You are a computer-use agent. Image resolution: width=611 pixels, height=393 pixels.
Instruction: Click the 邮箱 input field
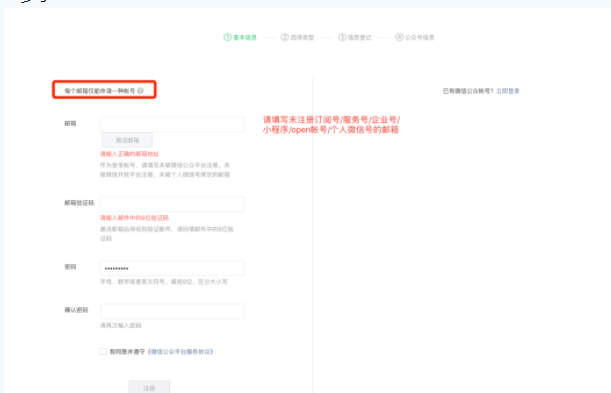(172, 124)
